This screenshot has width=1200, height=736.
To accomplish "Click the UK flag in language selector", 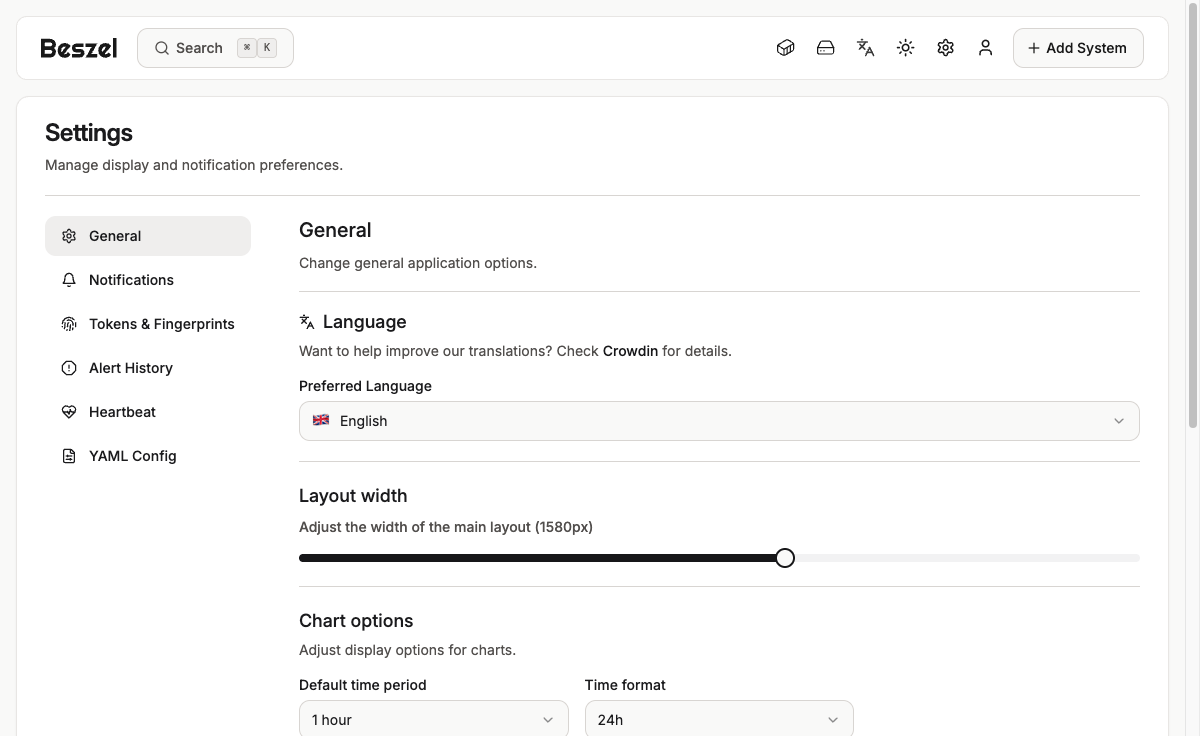I will coord(321,420).
